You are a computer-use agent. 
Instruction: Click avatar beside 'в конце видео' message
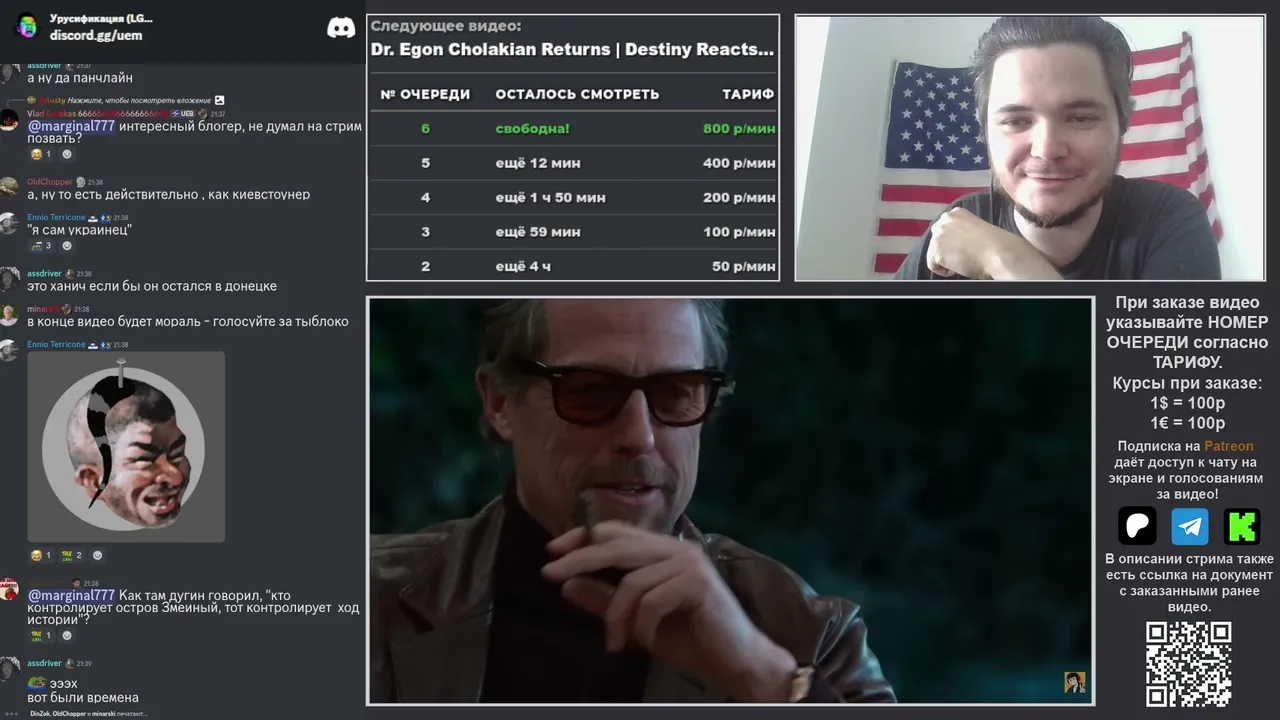[9, 314]
